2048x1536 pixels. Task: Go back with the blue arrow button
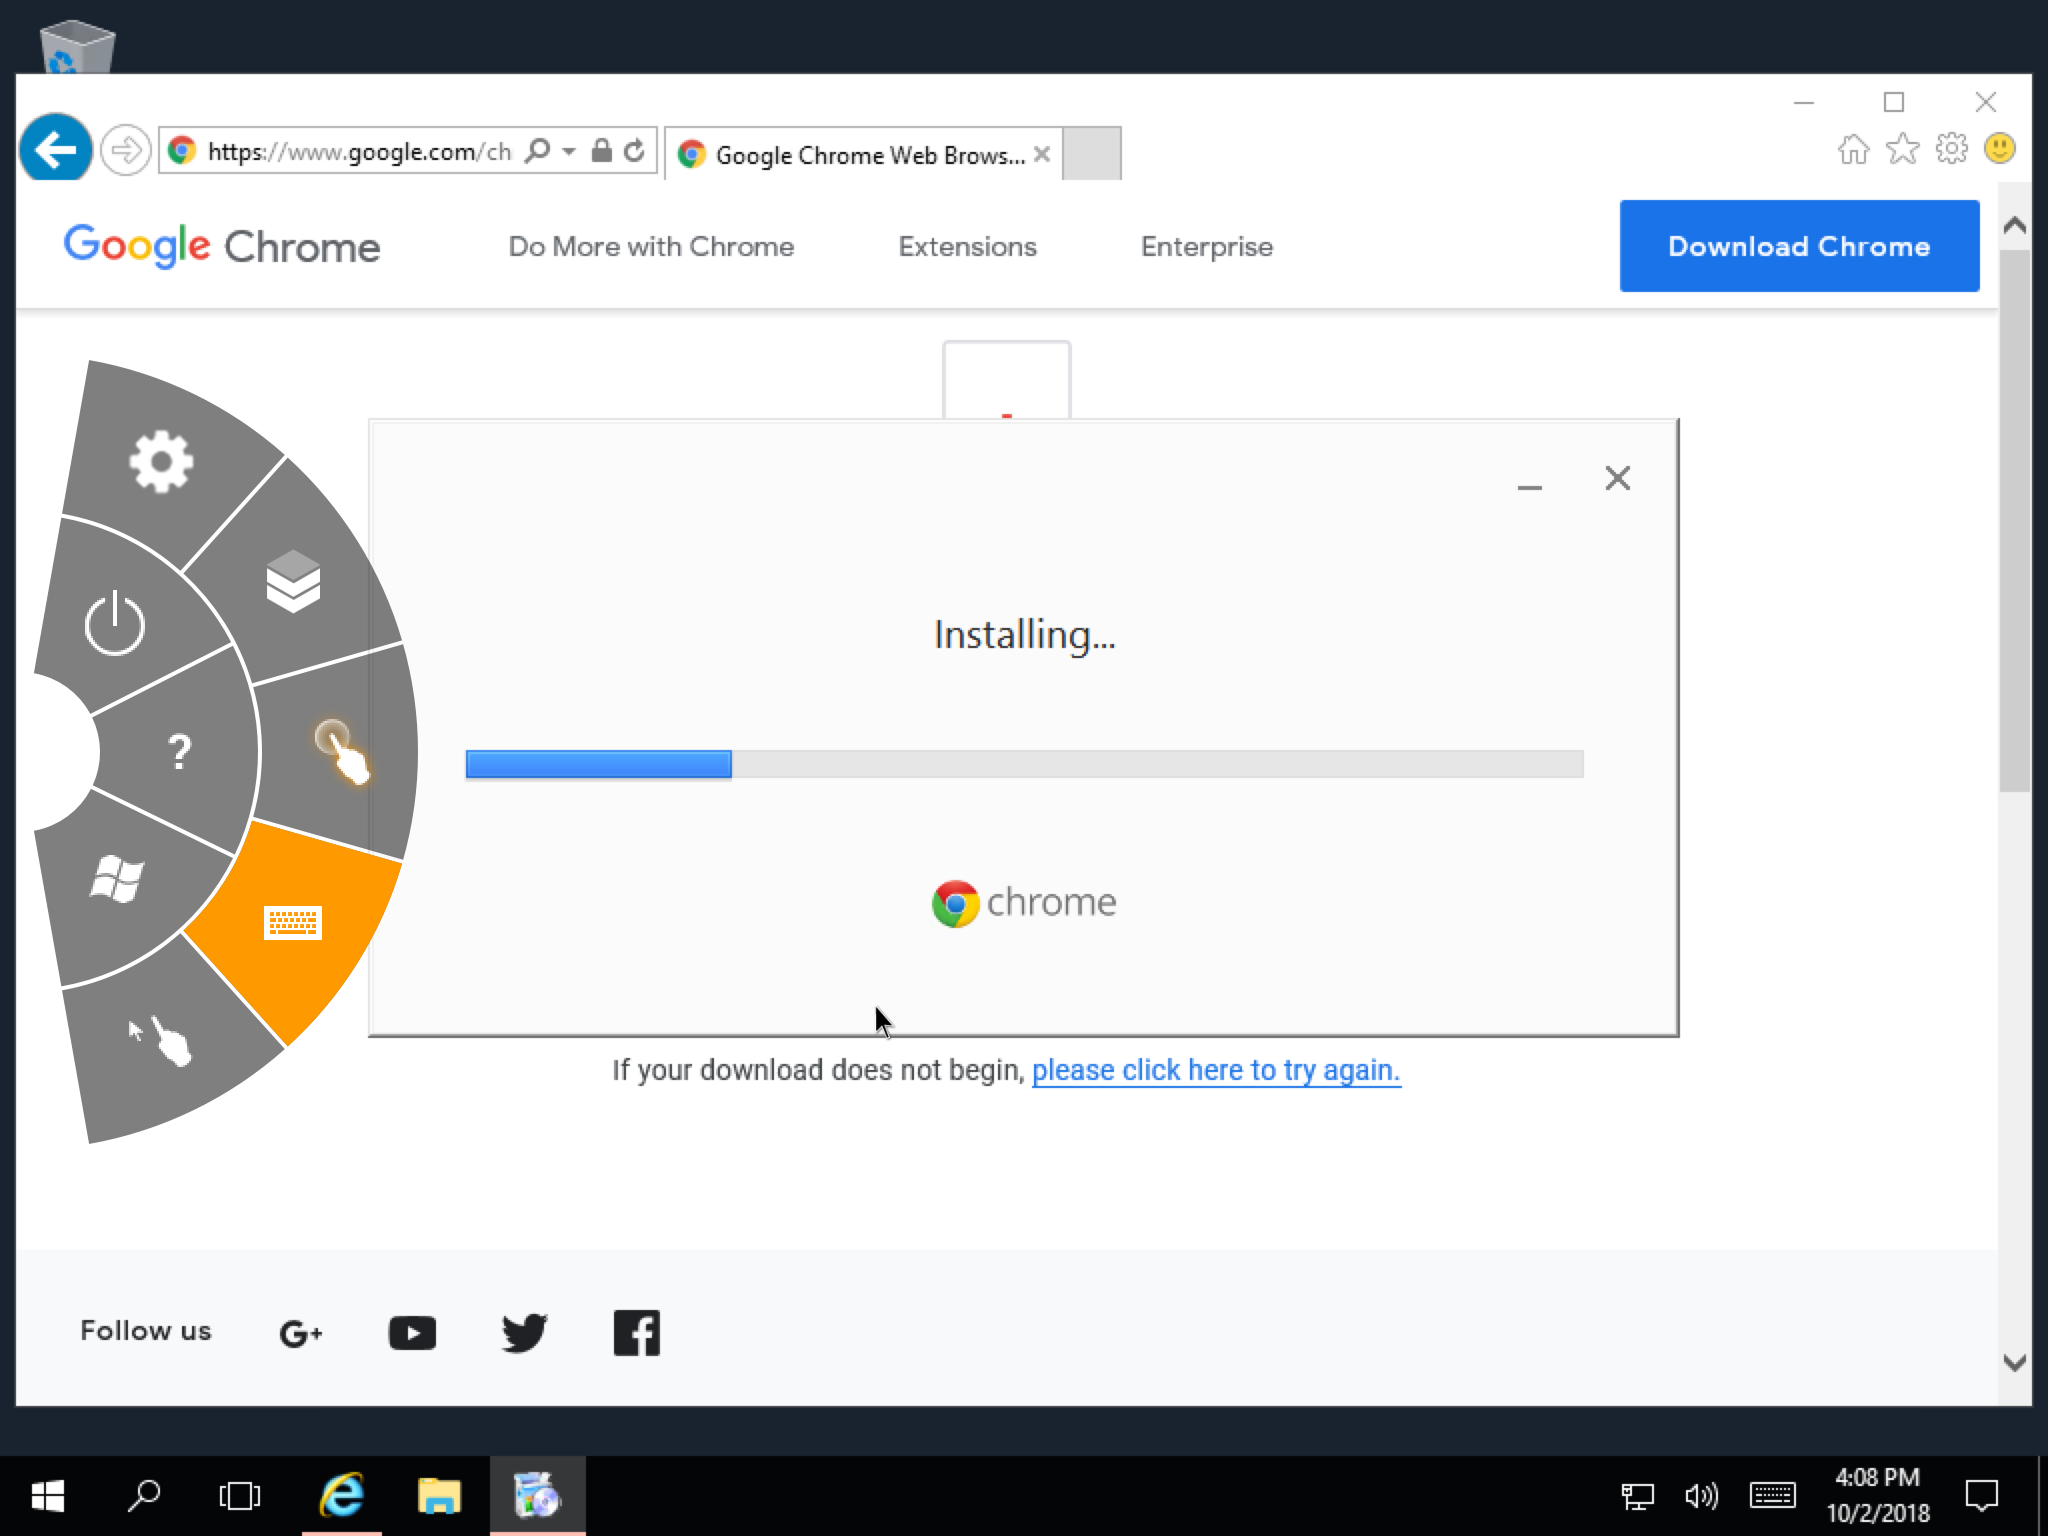coord(56,149)
